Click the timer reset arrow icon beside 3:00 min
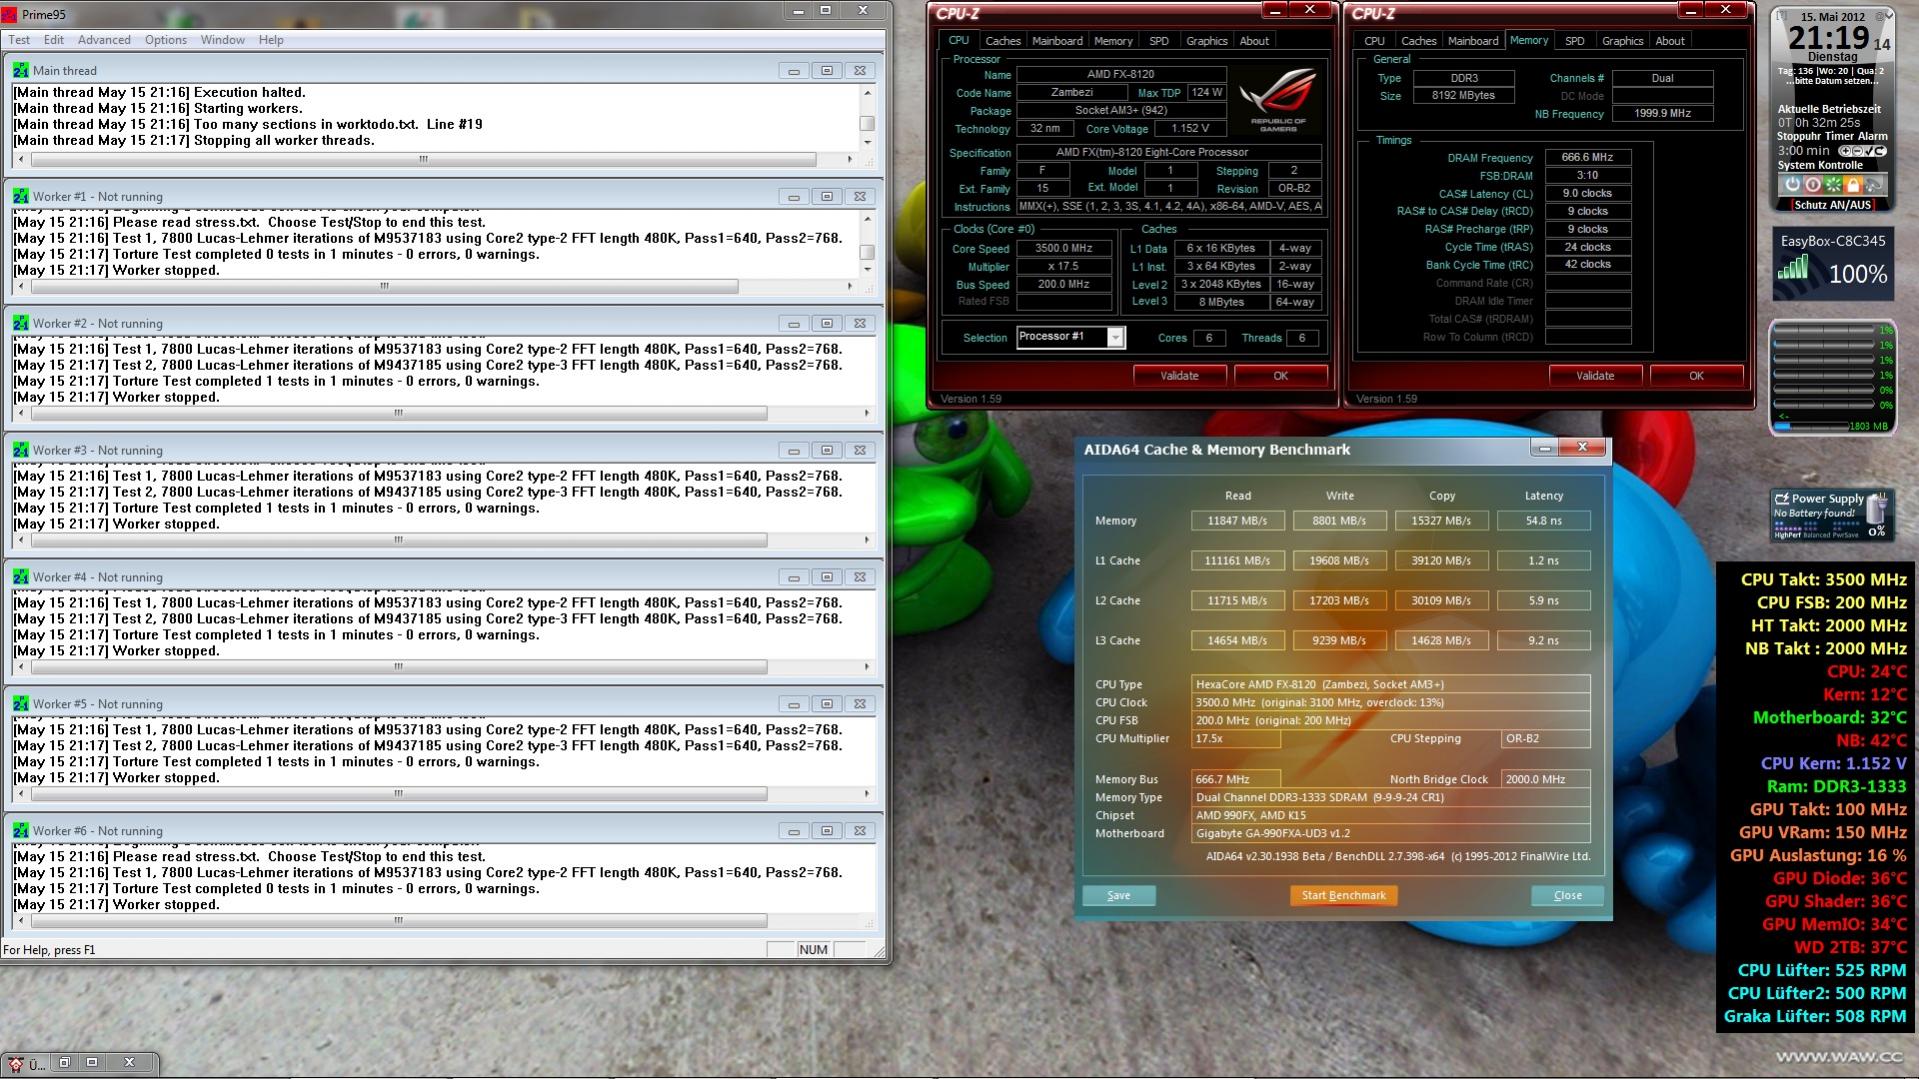 [1880, 151]
